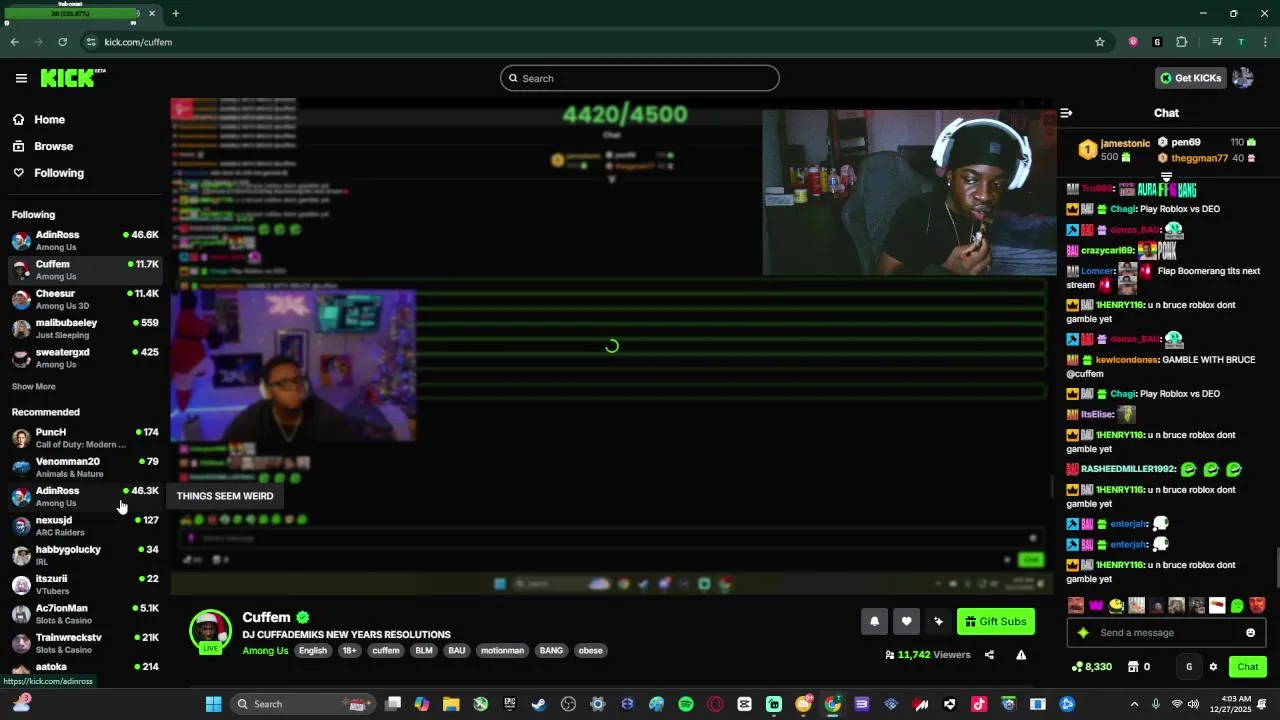Click Gift Subs button
Screen dimensions: 1280x720
pyautogui.click(x=996, y=621)
